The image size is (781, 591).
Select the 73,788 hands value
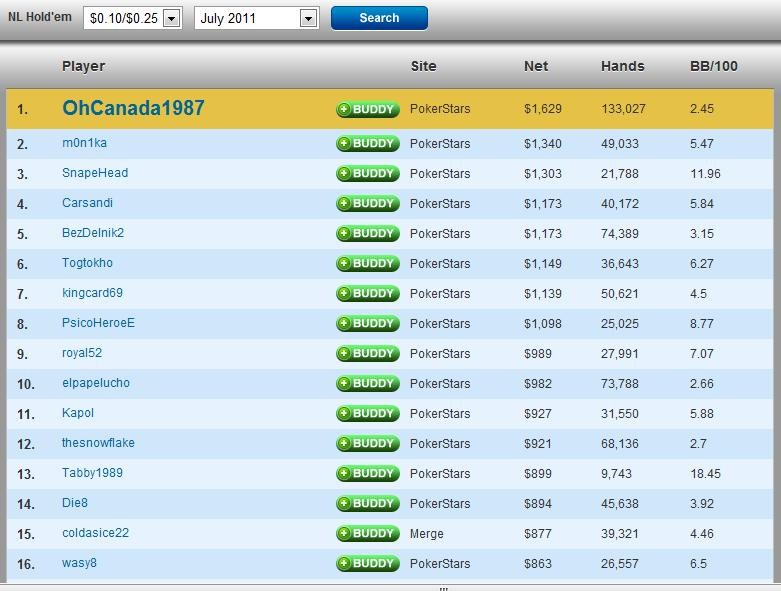click(620, 383)
